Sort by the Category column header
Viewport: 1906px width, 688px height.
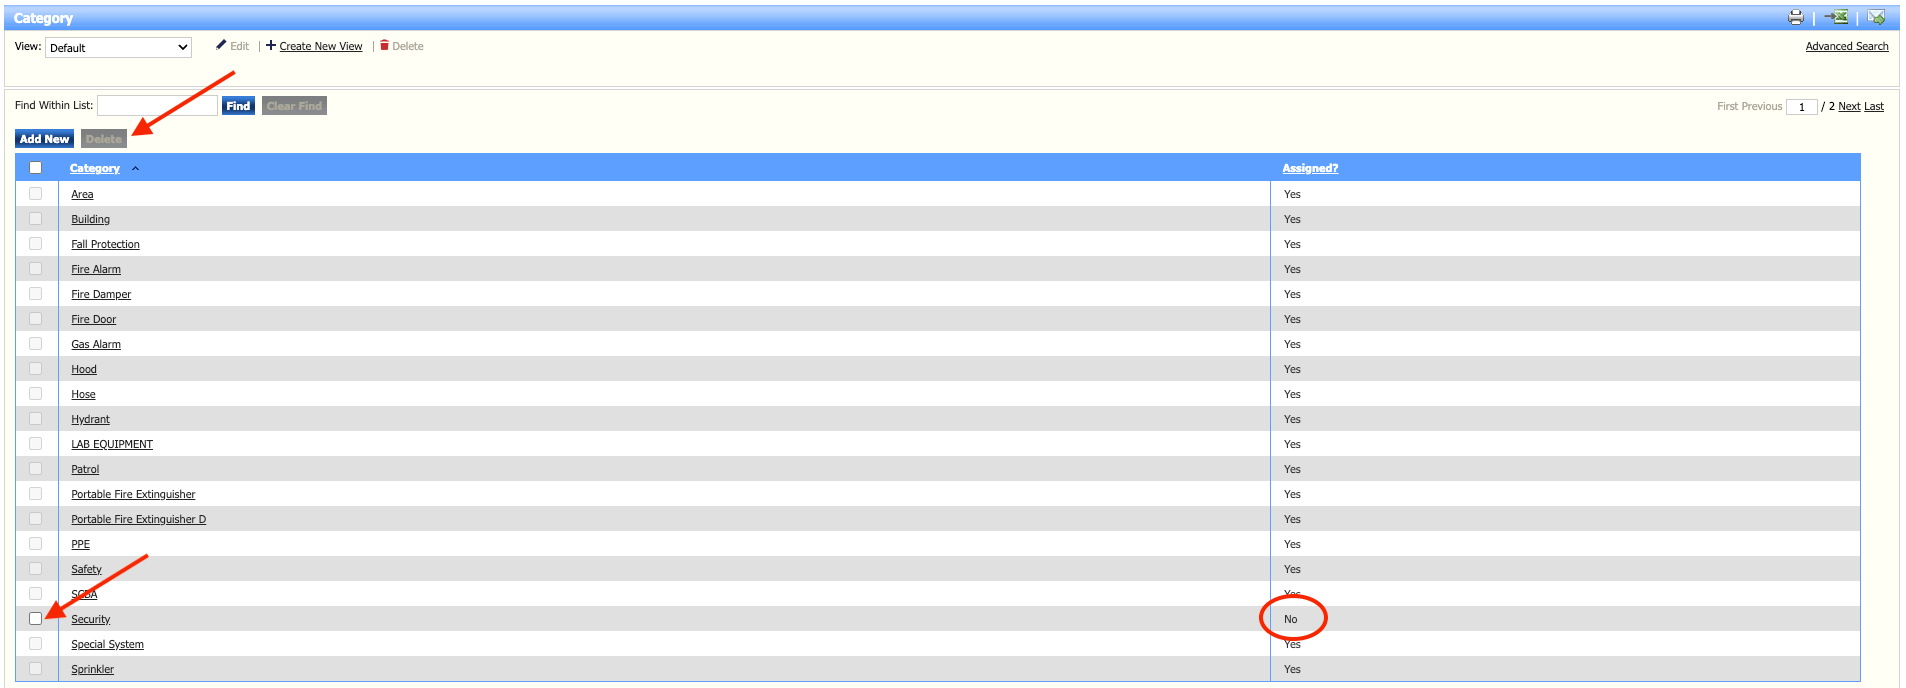94,168
